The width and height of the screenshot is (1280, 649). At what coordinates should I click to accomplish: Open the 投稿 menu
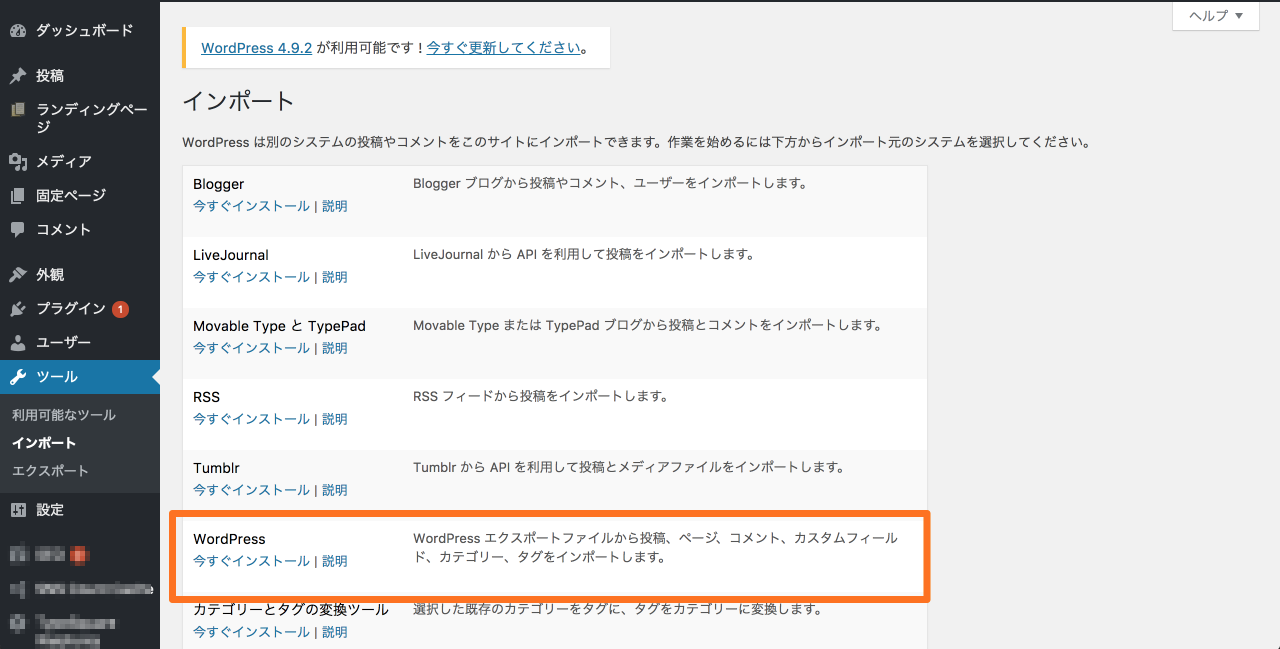click(x=80, y=76)
